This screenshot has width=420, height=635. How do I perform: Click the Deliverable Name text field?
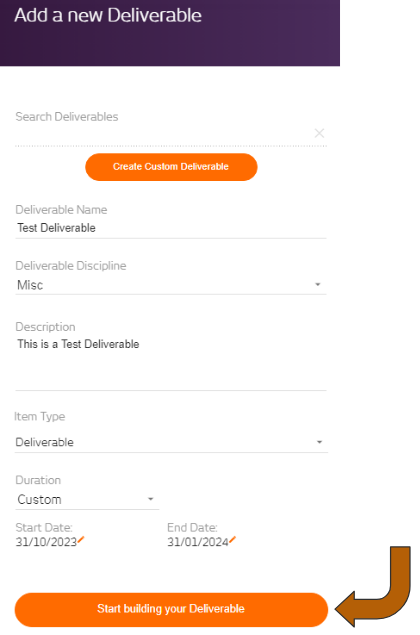pos(171,228)
